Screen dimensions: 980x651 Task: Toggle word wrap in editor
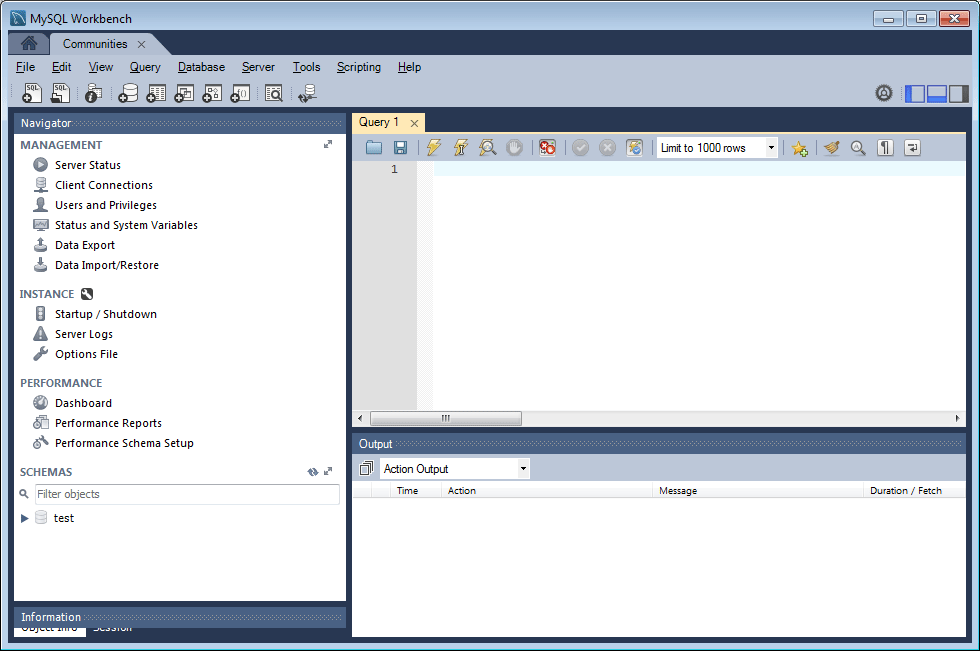coord(912,148)
